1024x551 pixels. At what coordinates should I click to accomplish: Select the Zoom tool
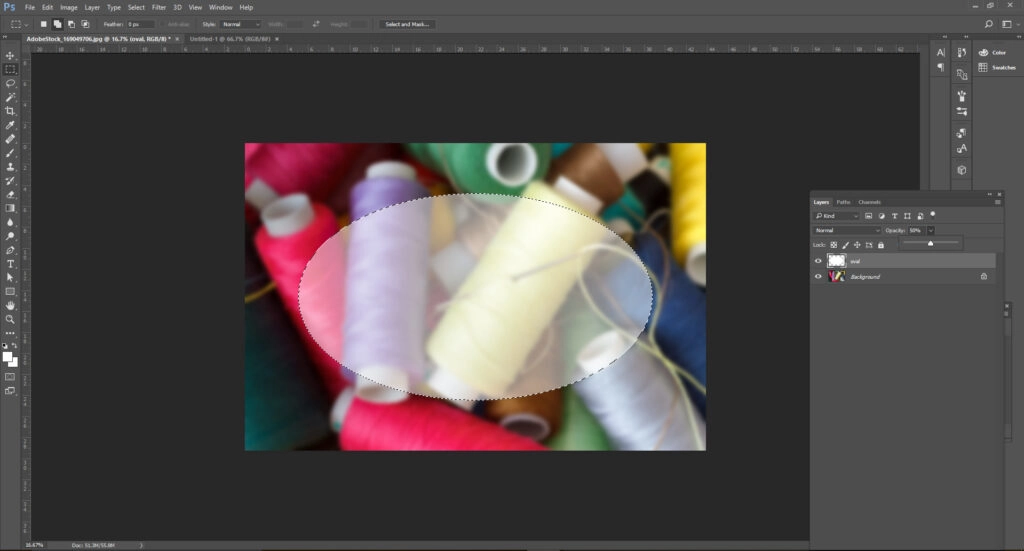click(10, 319)
